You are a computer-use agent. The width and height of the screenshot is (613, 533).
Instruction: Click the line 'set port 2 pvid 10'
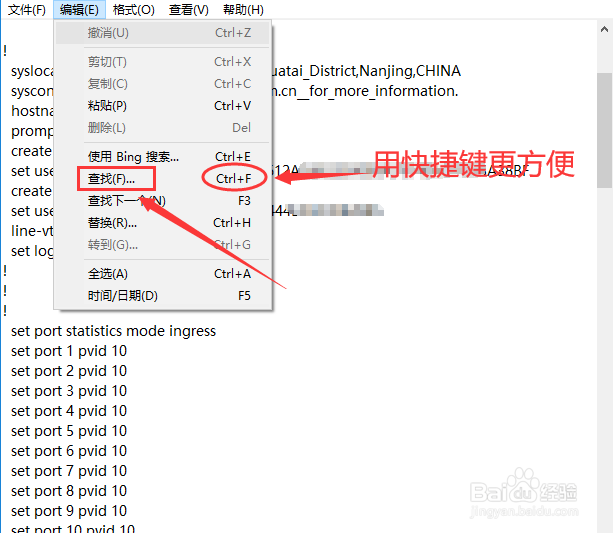coord(69,371)
